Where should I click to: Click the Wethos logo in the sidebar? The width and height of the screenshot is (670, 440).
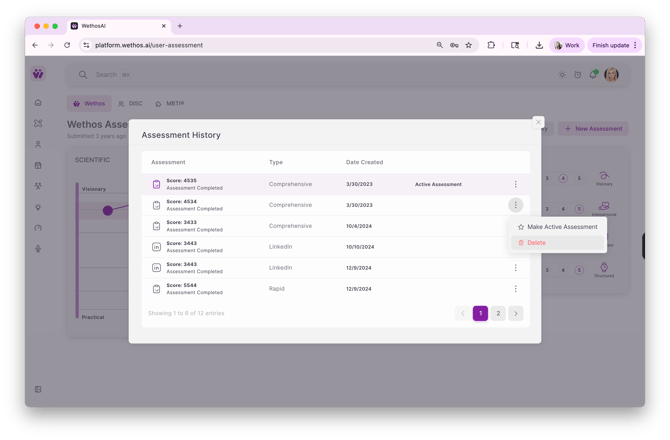tap(38, 74)
